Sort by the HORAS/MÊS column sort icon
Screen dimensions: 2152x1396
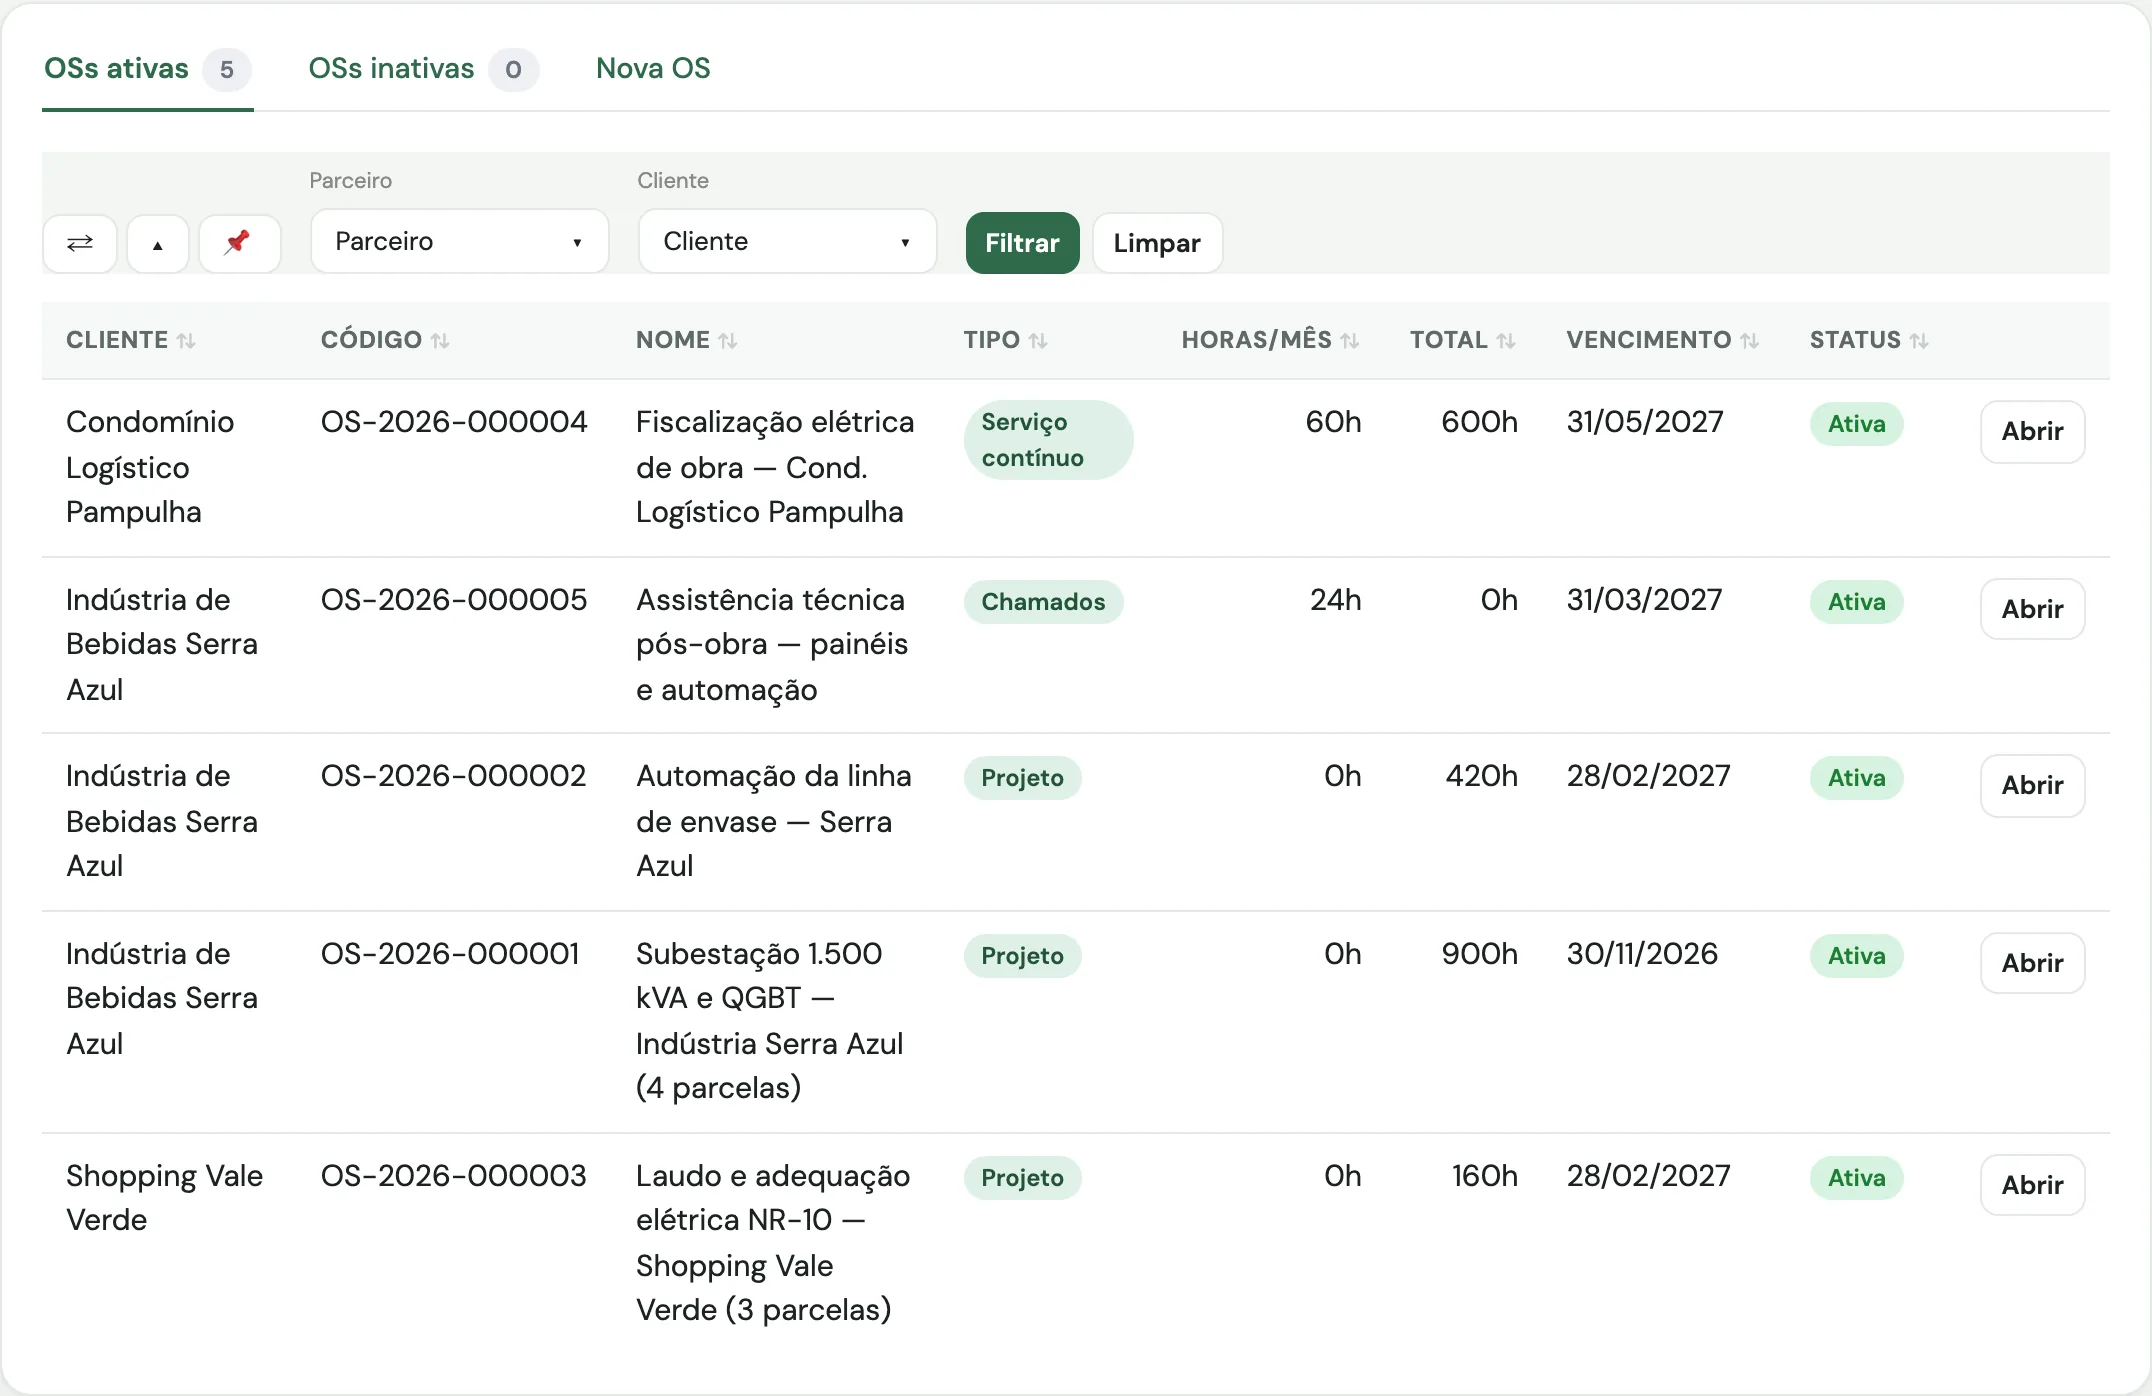(1350, 341)
